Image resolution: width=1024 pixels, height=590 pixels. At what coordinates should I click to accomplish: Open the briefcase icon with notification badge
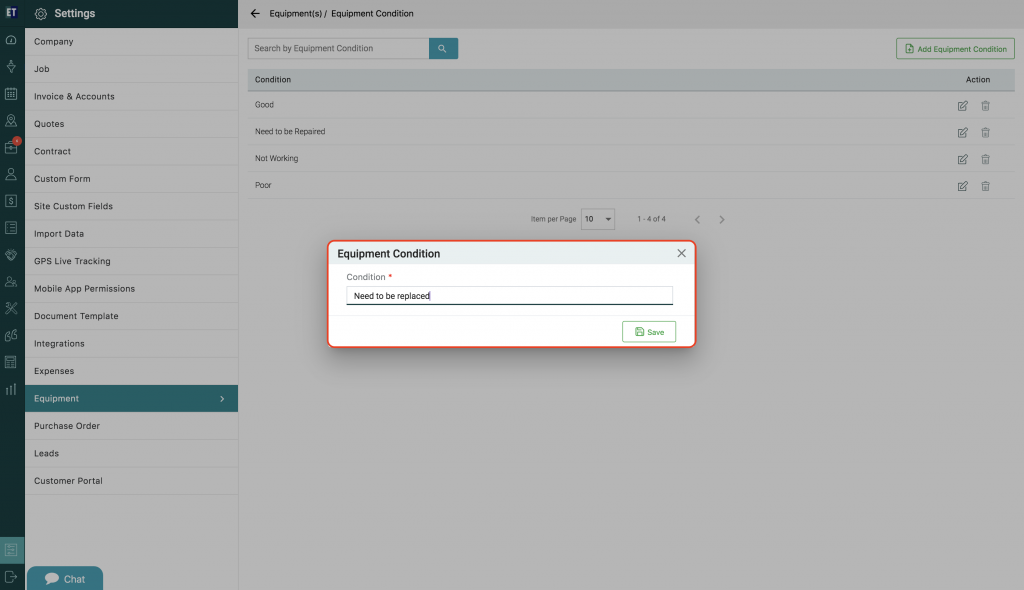(11, 147)
